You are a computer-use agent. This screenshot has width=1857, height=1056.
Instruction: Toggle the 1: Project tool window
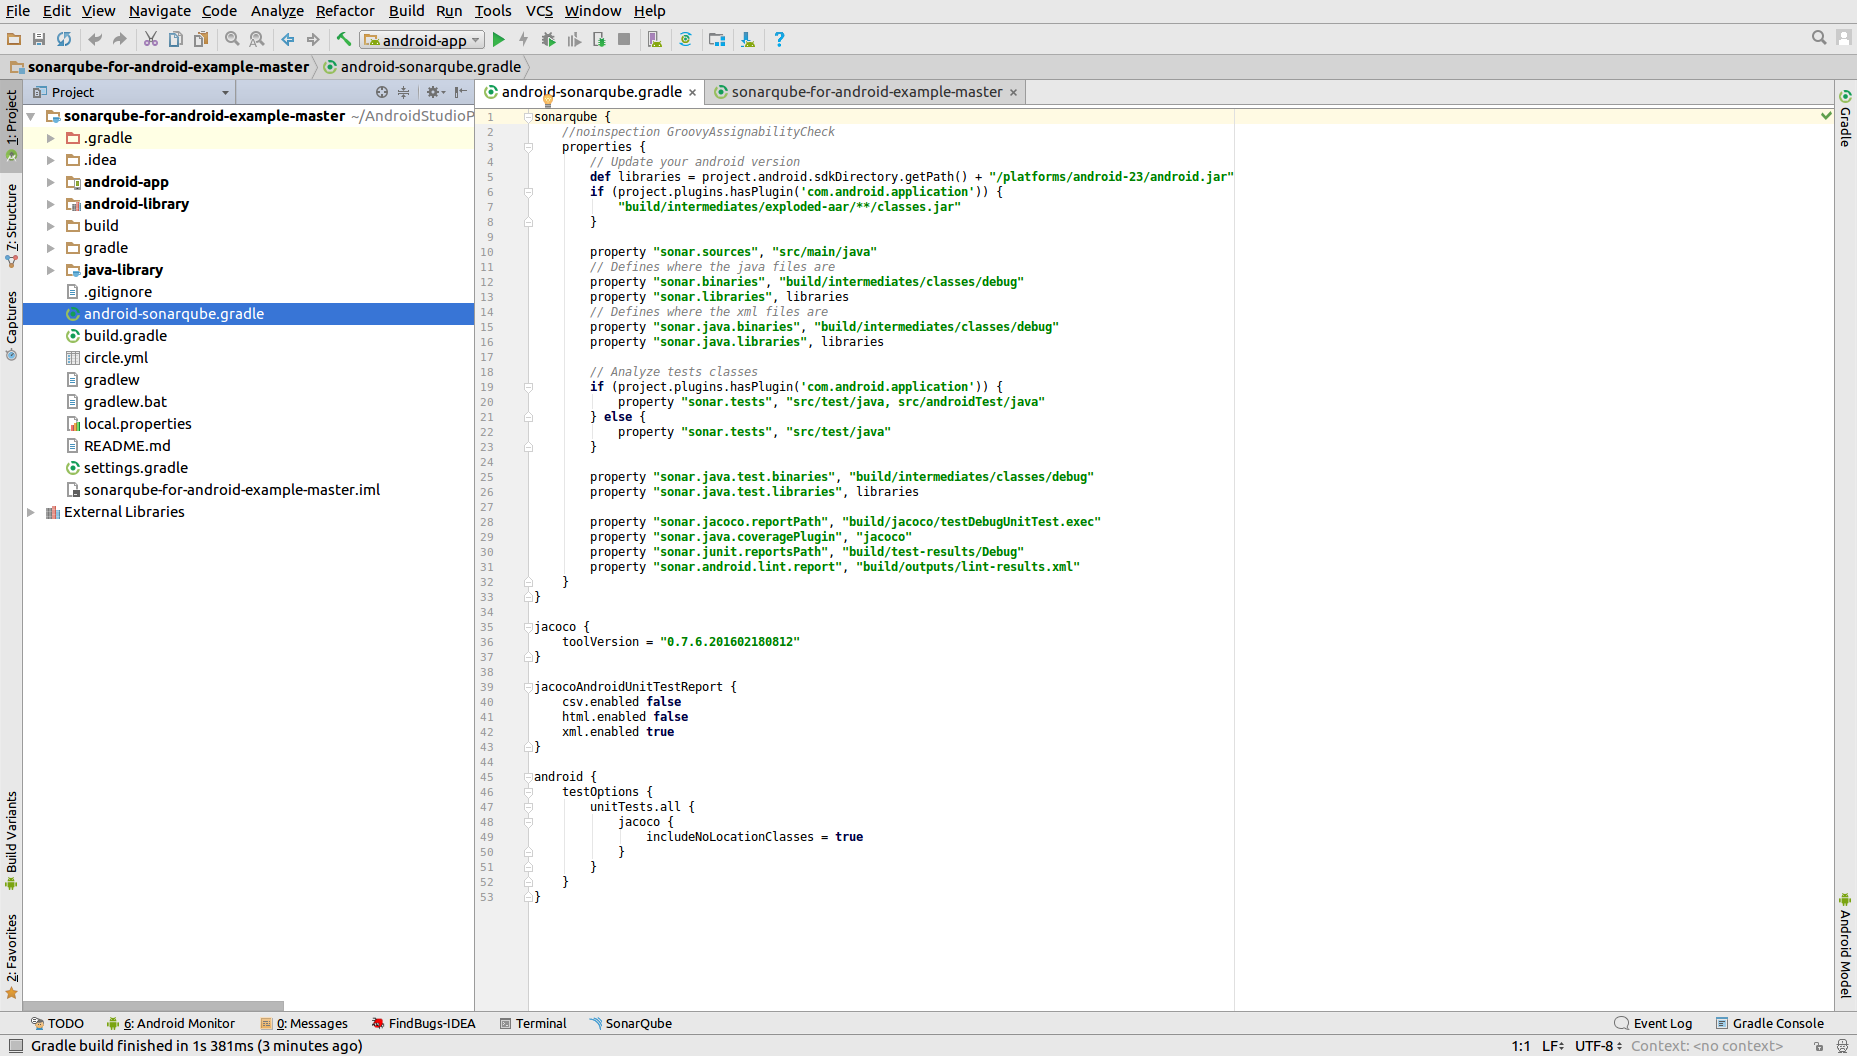(x=11, y=125)
